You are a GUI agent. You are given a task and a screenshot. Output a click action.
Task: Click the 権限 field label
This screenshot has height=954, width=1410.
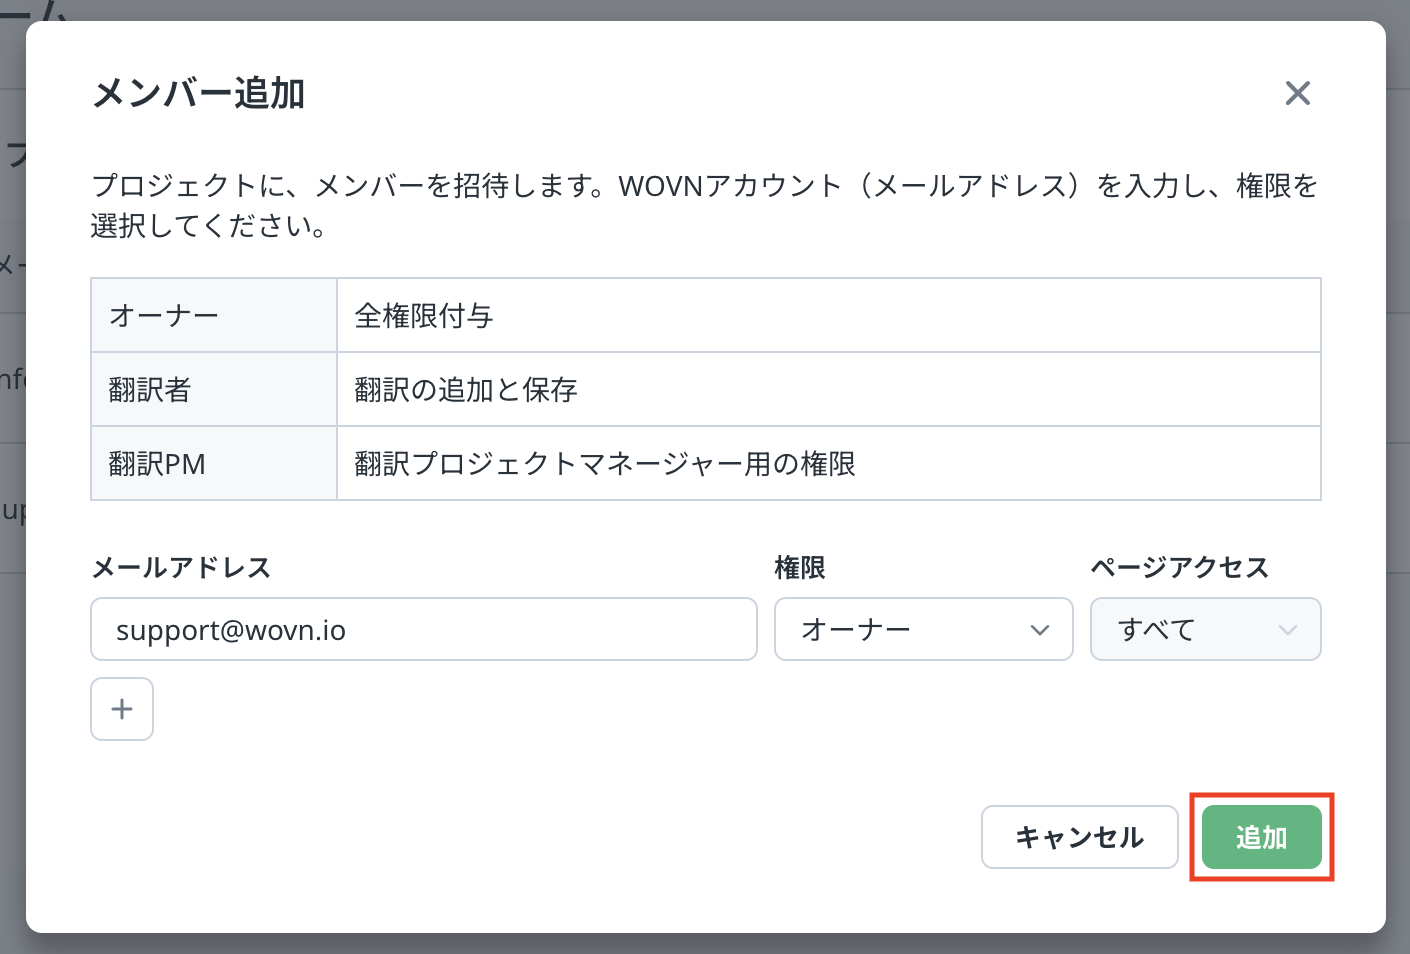[x=800, y=567]
